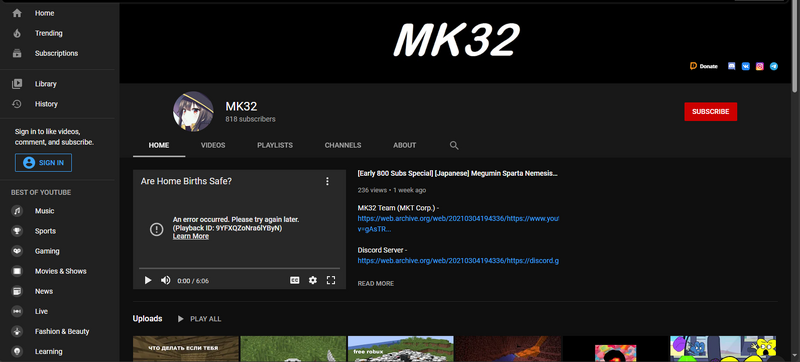Screen dimensions: 800x362
Task: Open player settings gear
Action: [313, 280]
